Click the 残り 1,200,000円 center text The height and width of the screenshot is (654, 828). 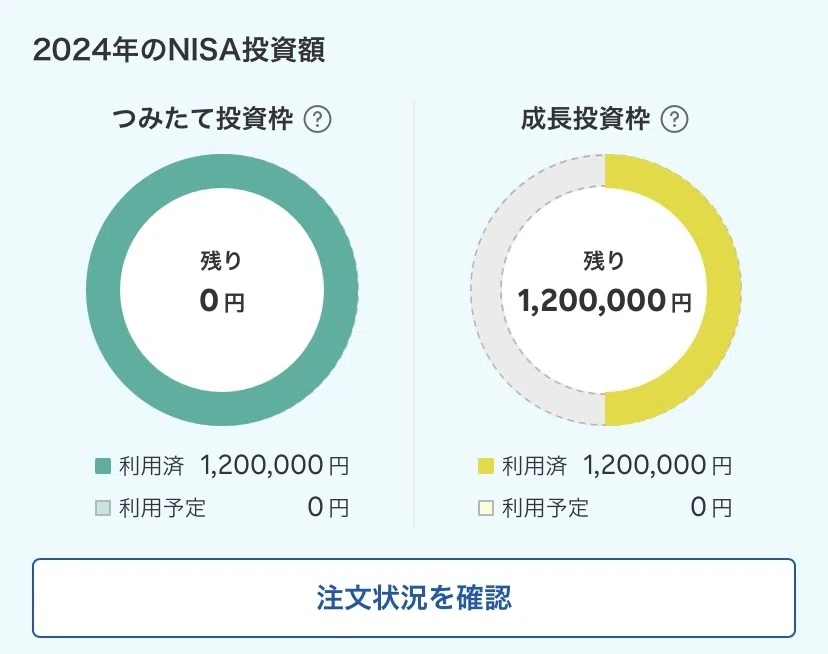pos(605,283)
